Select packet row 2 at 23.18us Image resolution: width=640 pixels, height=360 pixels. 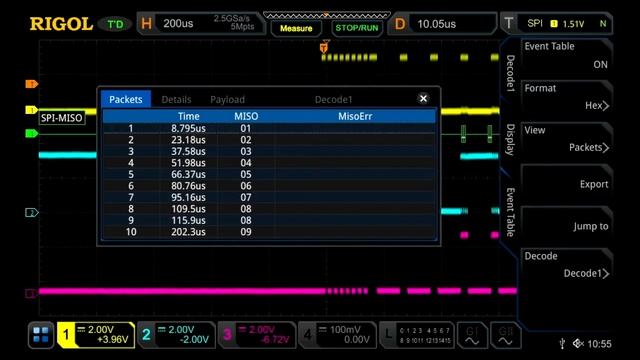tap(269, 140)
